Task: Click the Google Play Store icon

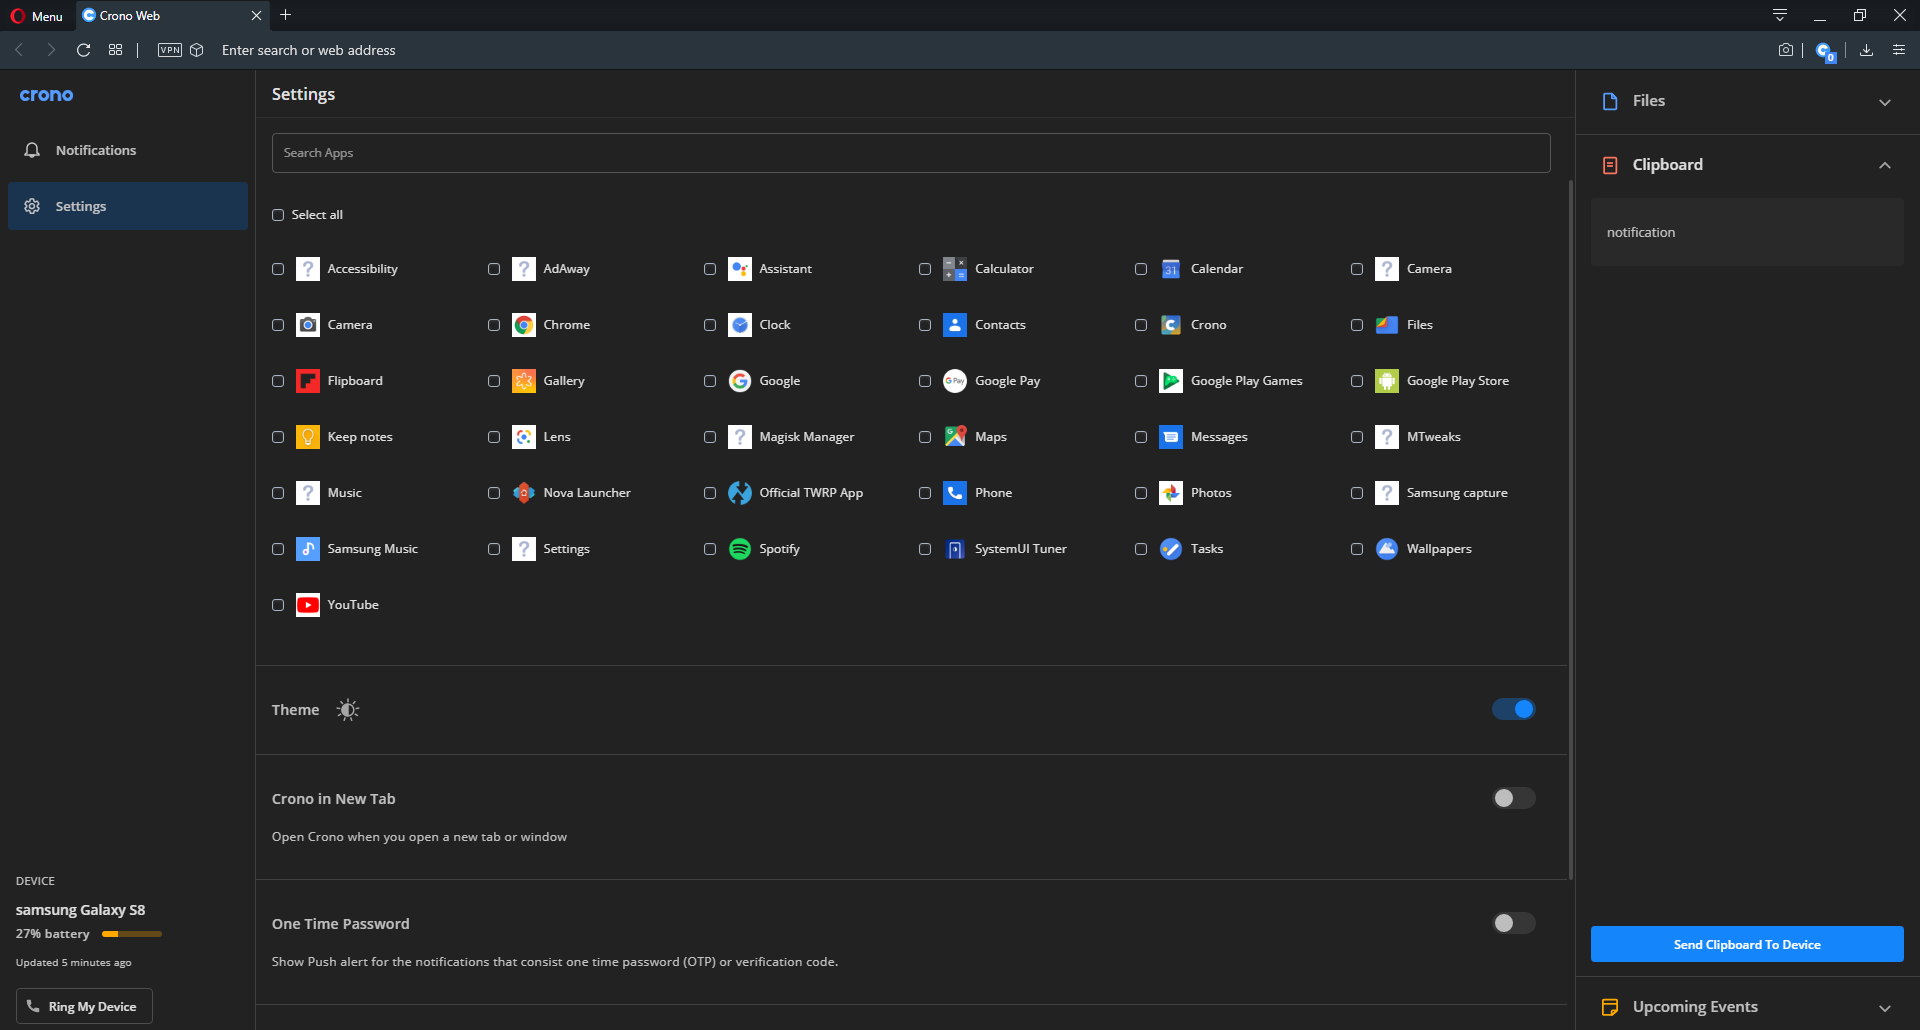Action: [x=1387, y=381]
